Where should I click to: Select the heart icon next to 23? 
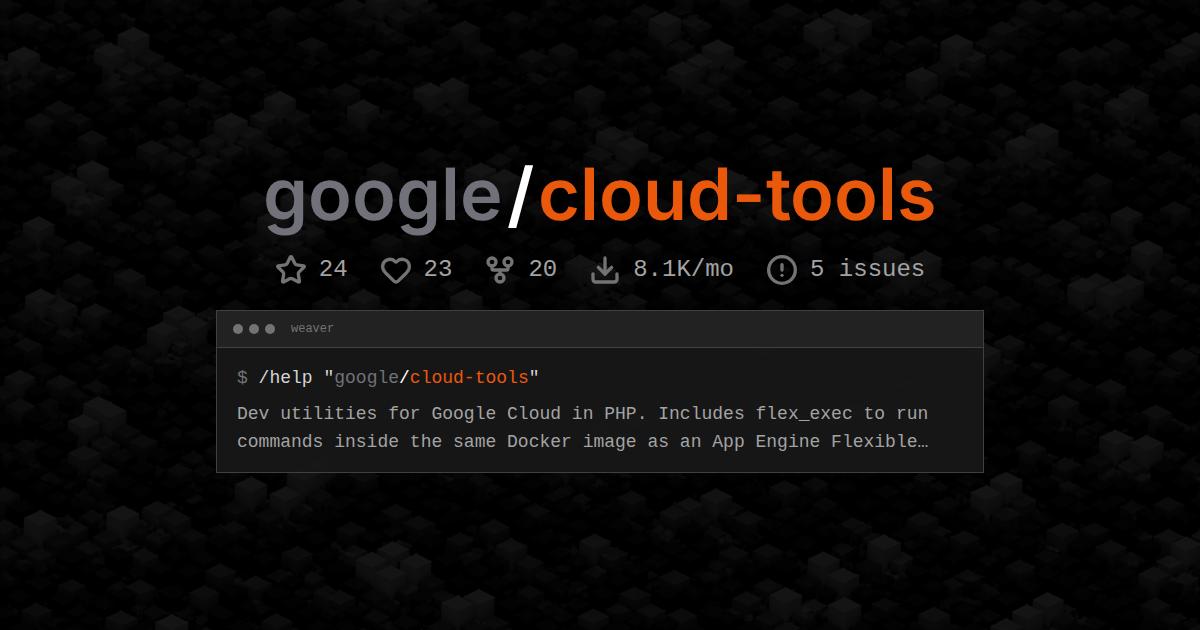click(x=396, y=269)
